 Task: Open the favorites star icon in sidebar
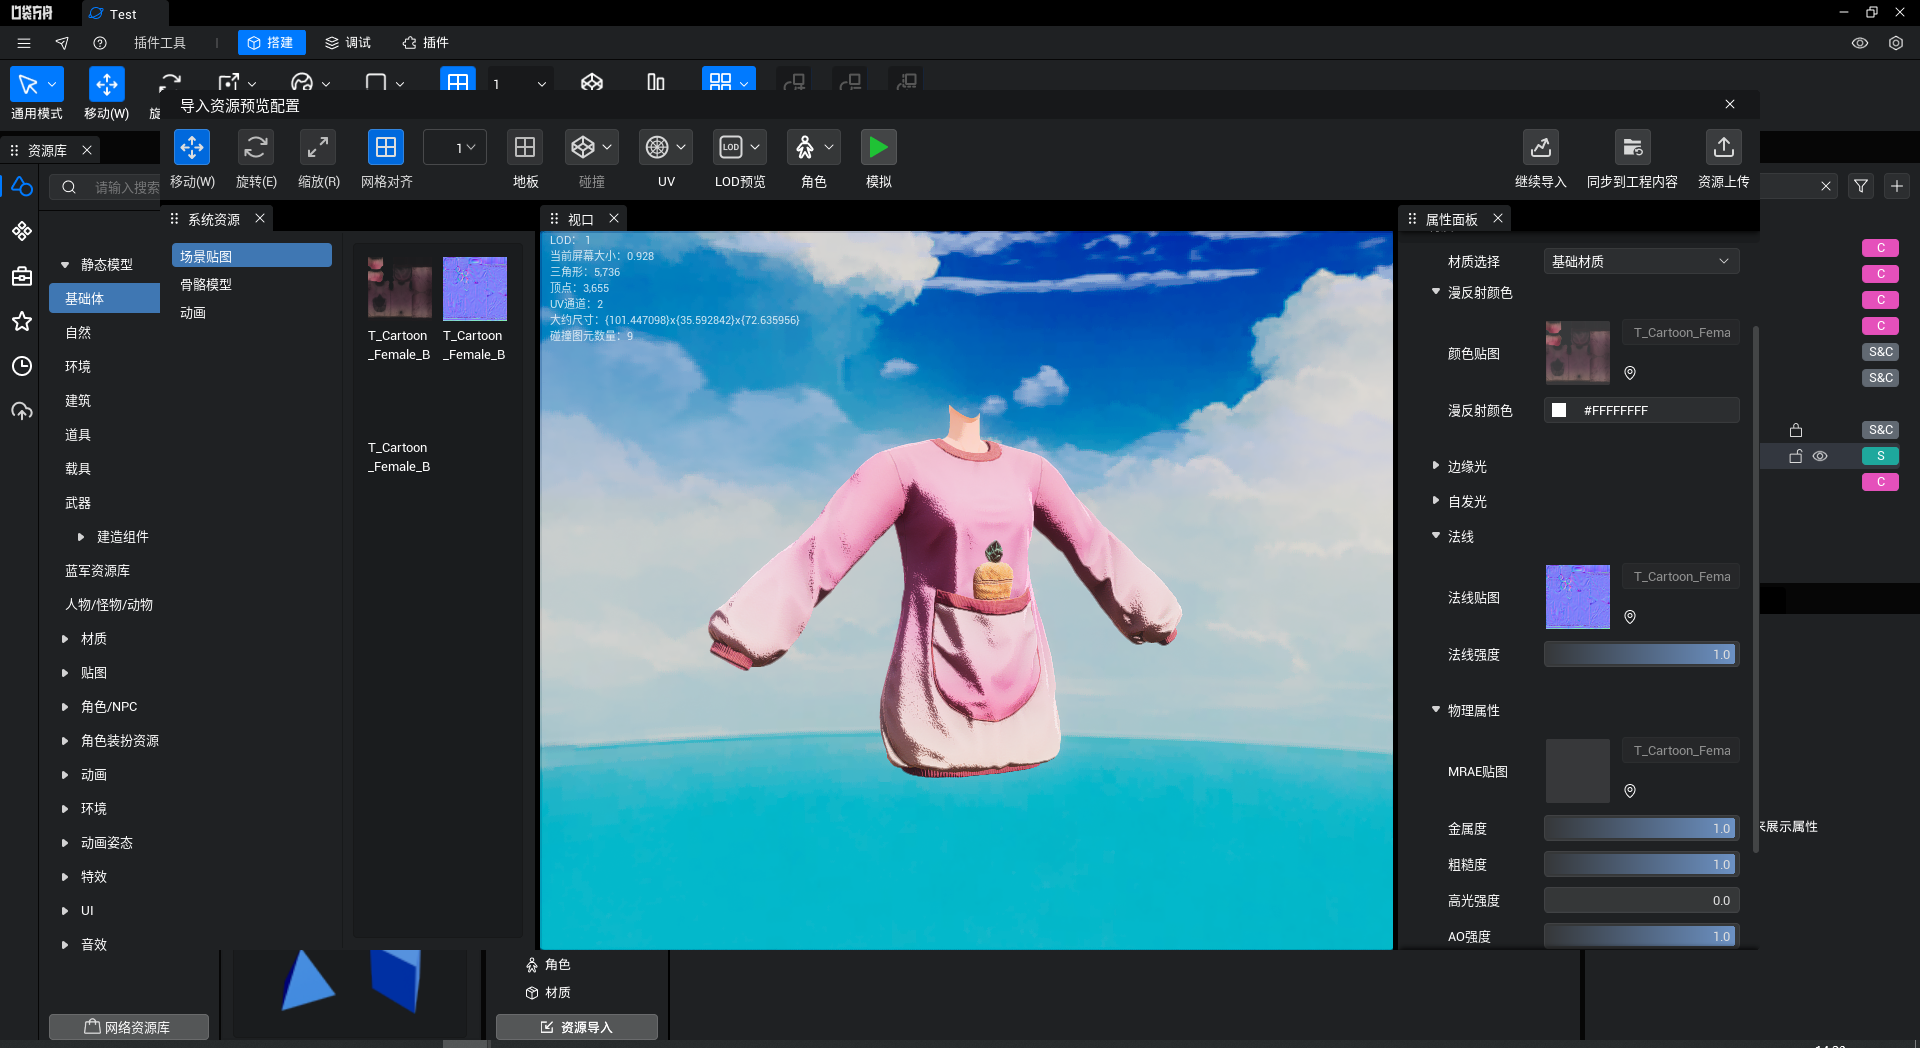pos(22,321)
